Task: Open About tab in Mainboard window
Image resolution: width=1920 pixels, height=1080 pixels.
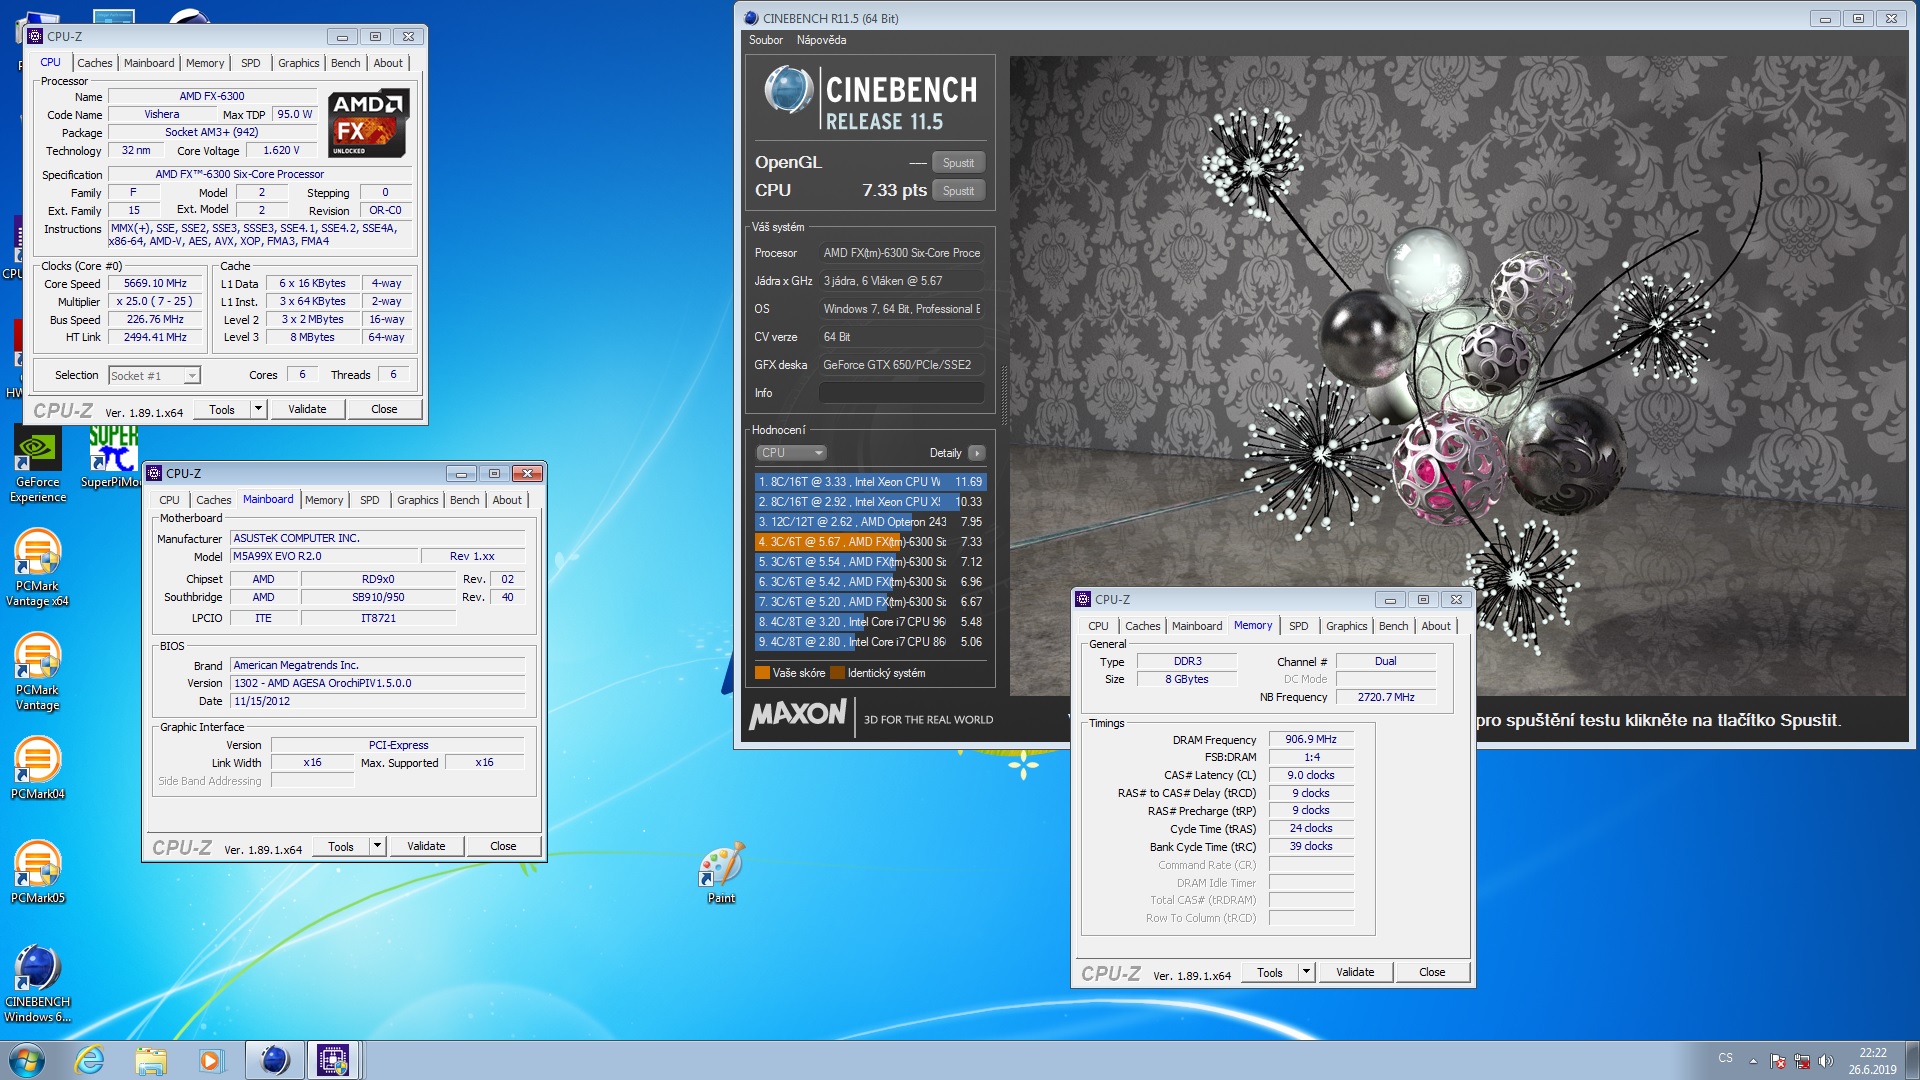Action: [507, 500]
